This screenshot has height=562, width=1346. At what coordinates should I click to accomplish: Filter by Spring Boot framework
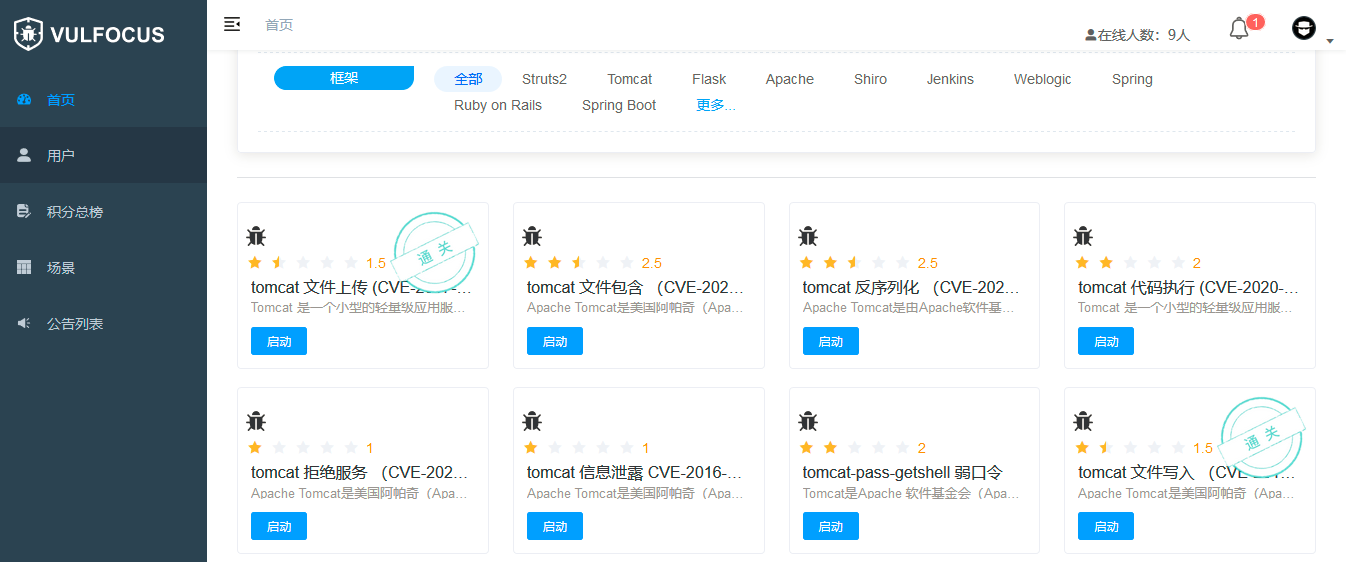(619, 105)
